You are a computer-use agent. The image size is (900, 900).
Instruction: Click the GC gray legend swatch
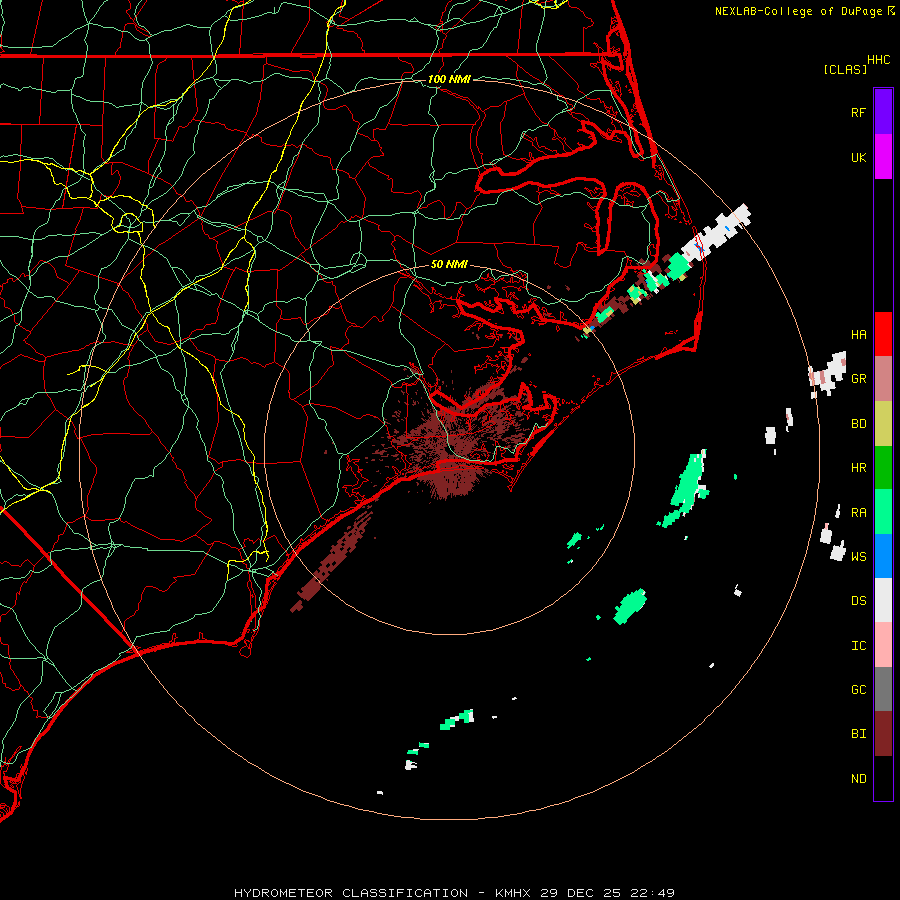[883, 689]
